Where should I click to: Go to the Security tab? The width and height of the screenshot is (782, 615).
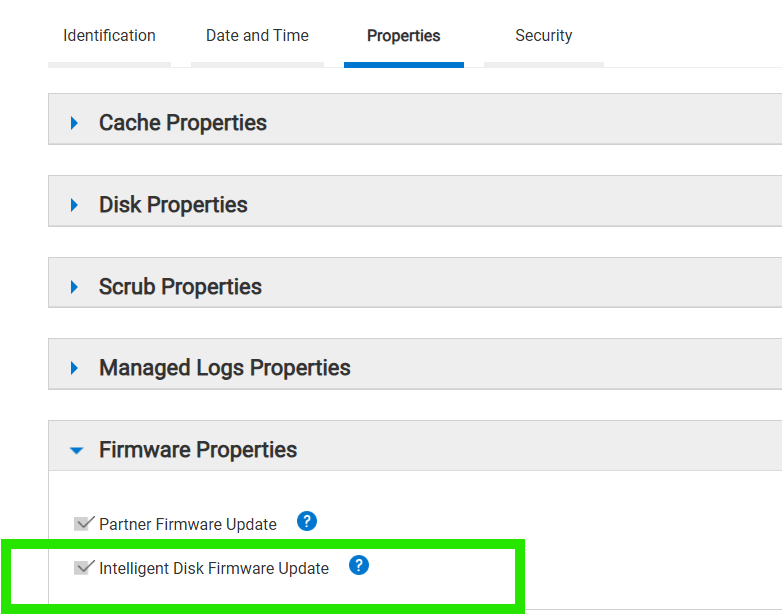click(543, 36)
